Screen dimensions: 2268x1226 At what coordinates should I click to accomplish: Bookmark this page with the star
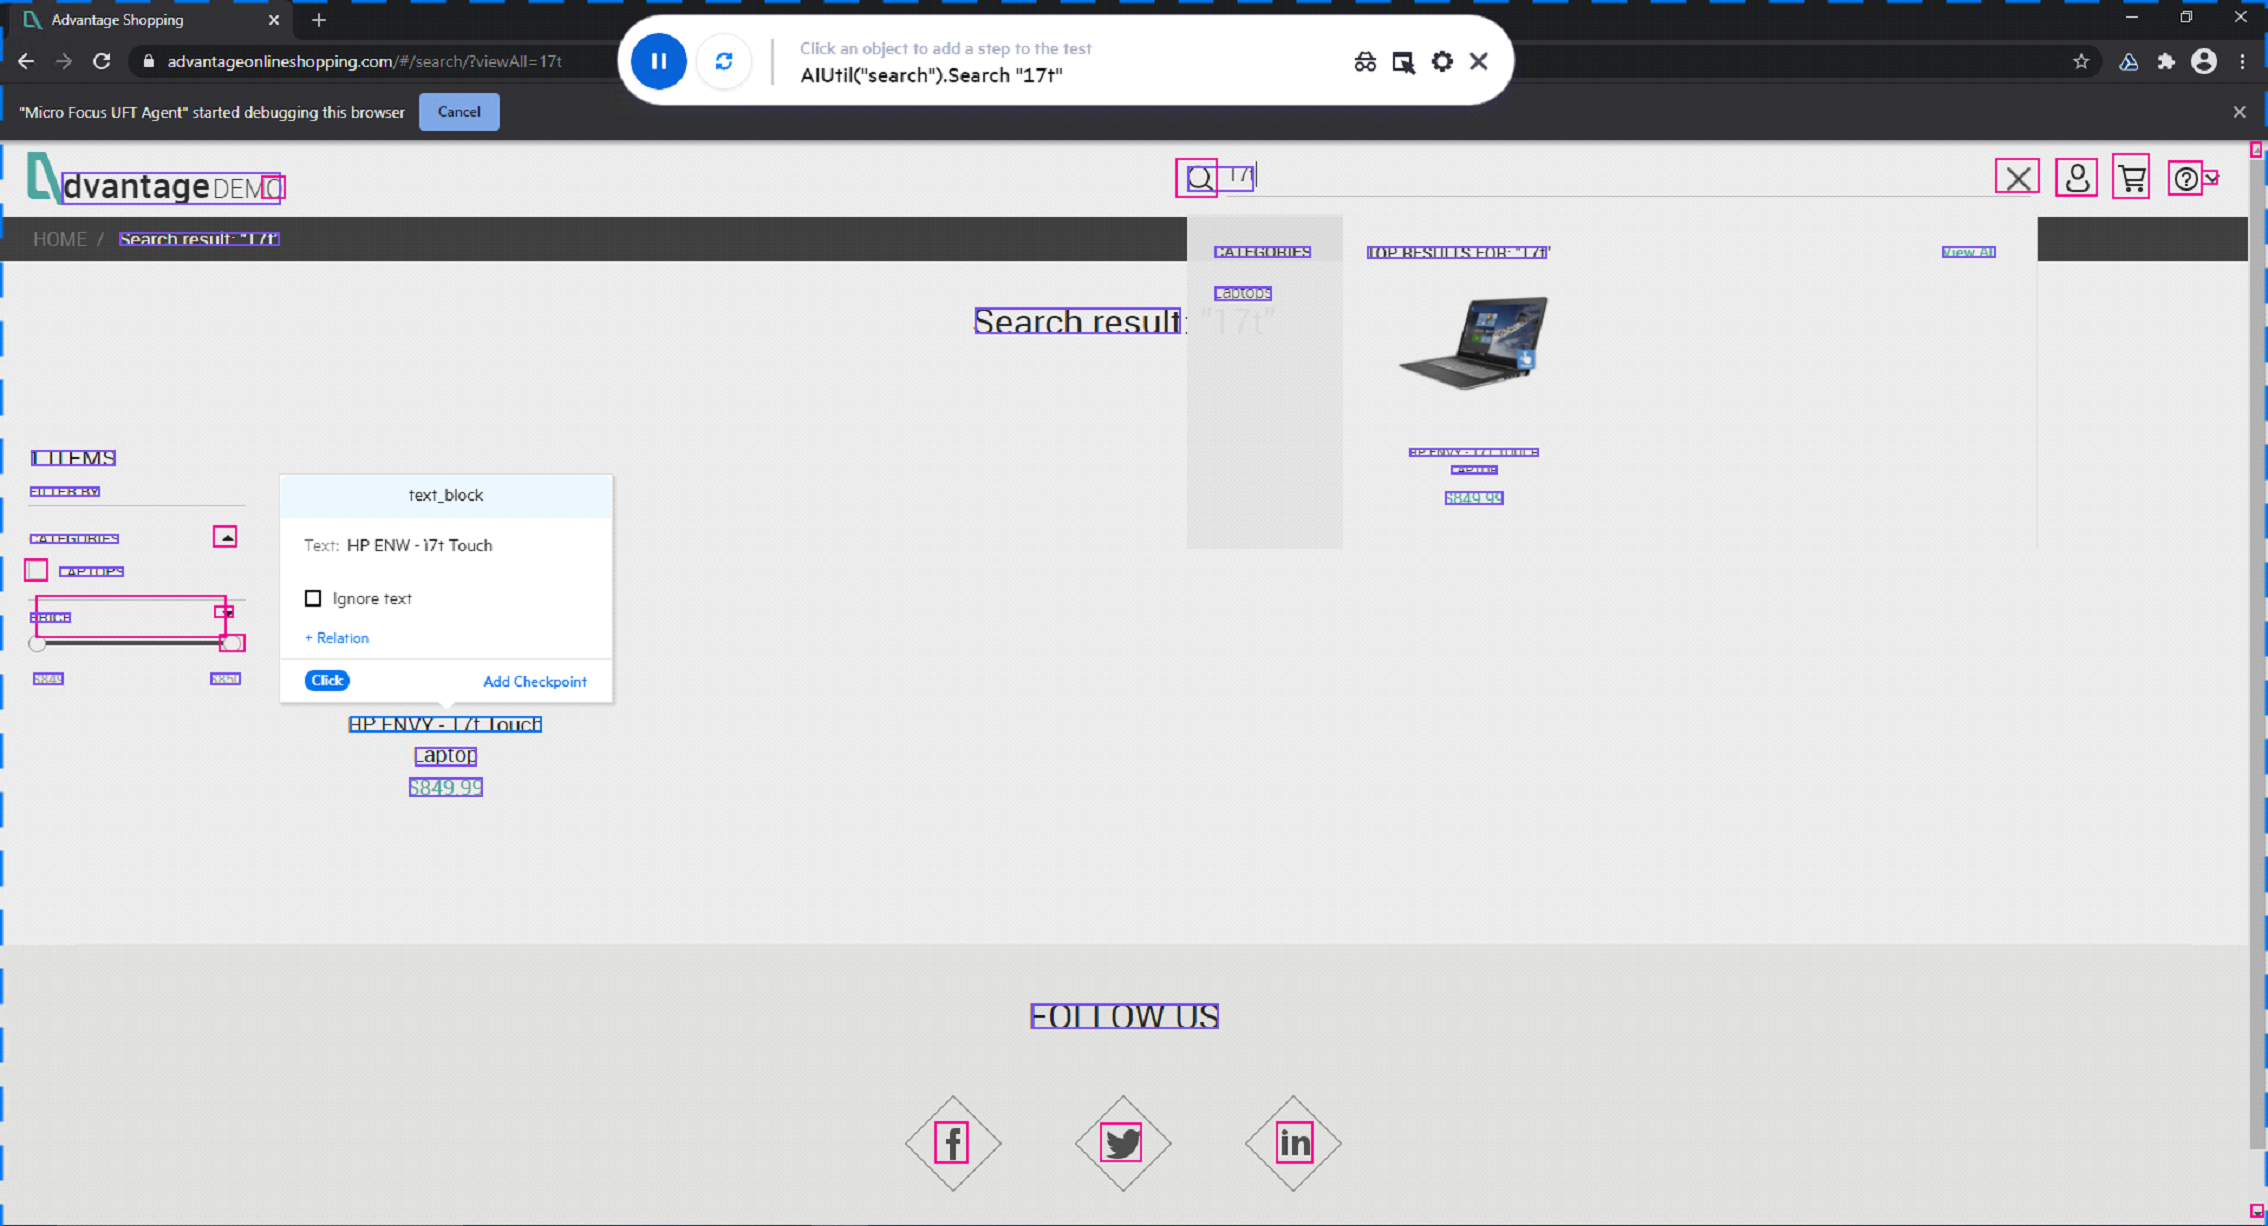click(x=2081, y=61)
